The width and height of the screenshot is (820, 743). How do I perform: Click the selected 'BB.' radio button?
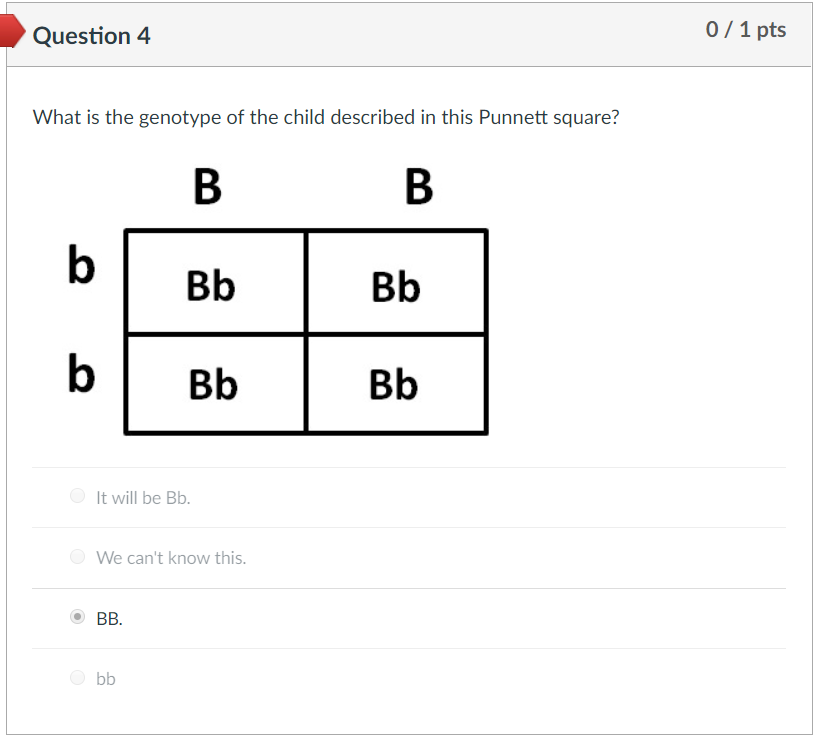pyautogui.click(x=78, y=618)
